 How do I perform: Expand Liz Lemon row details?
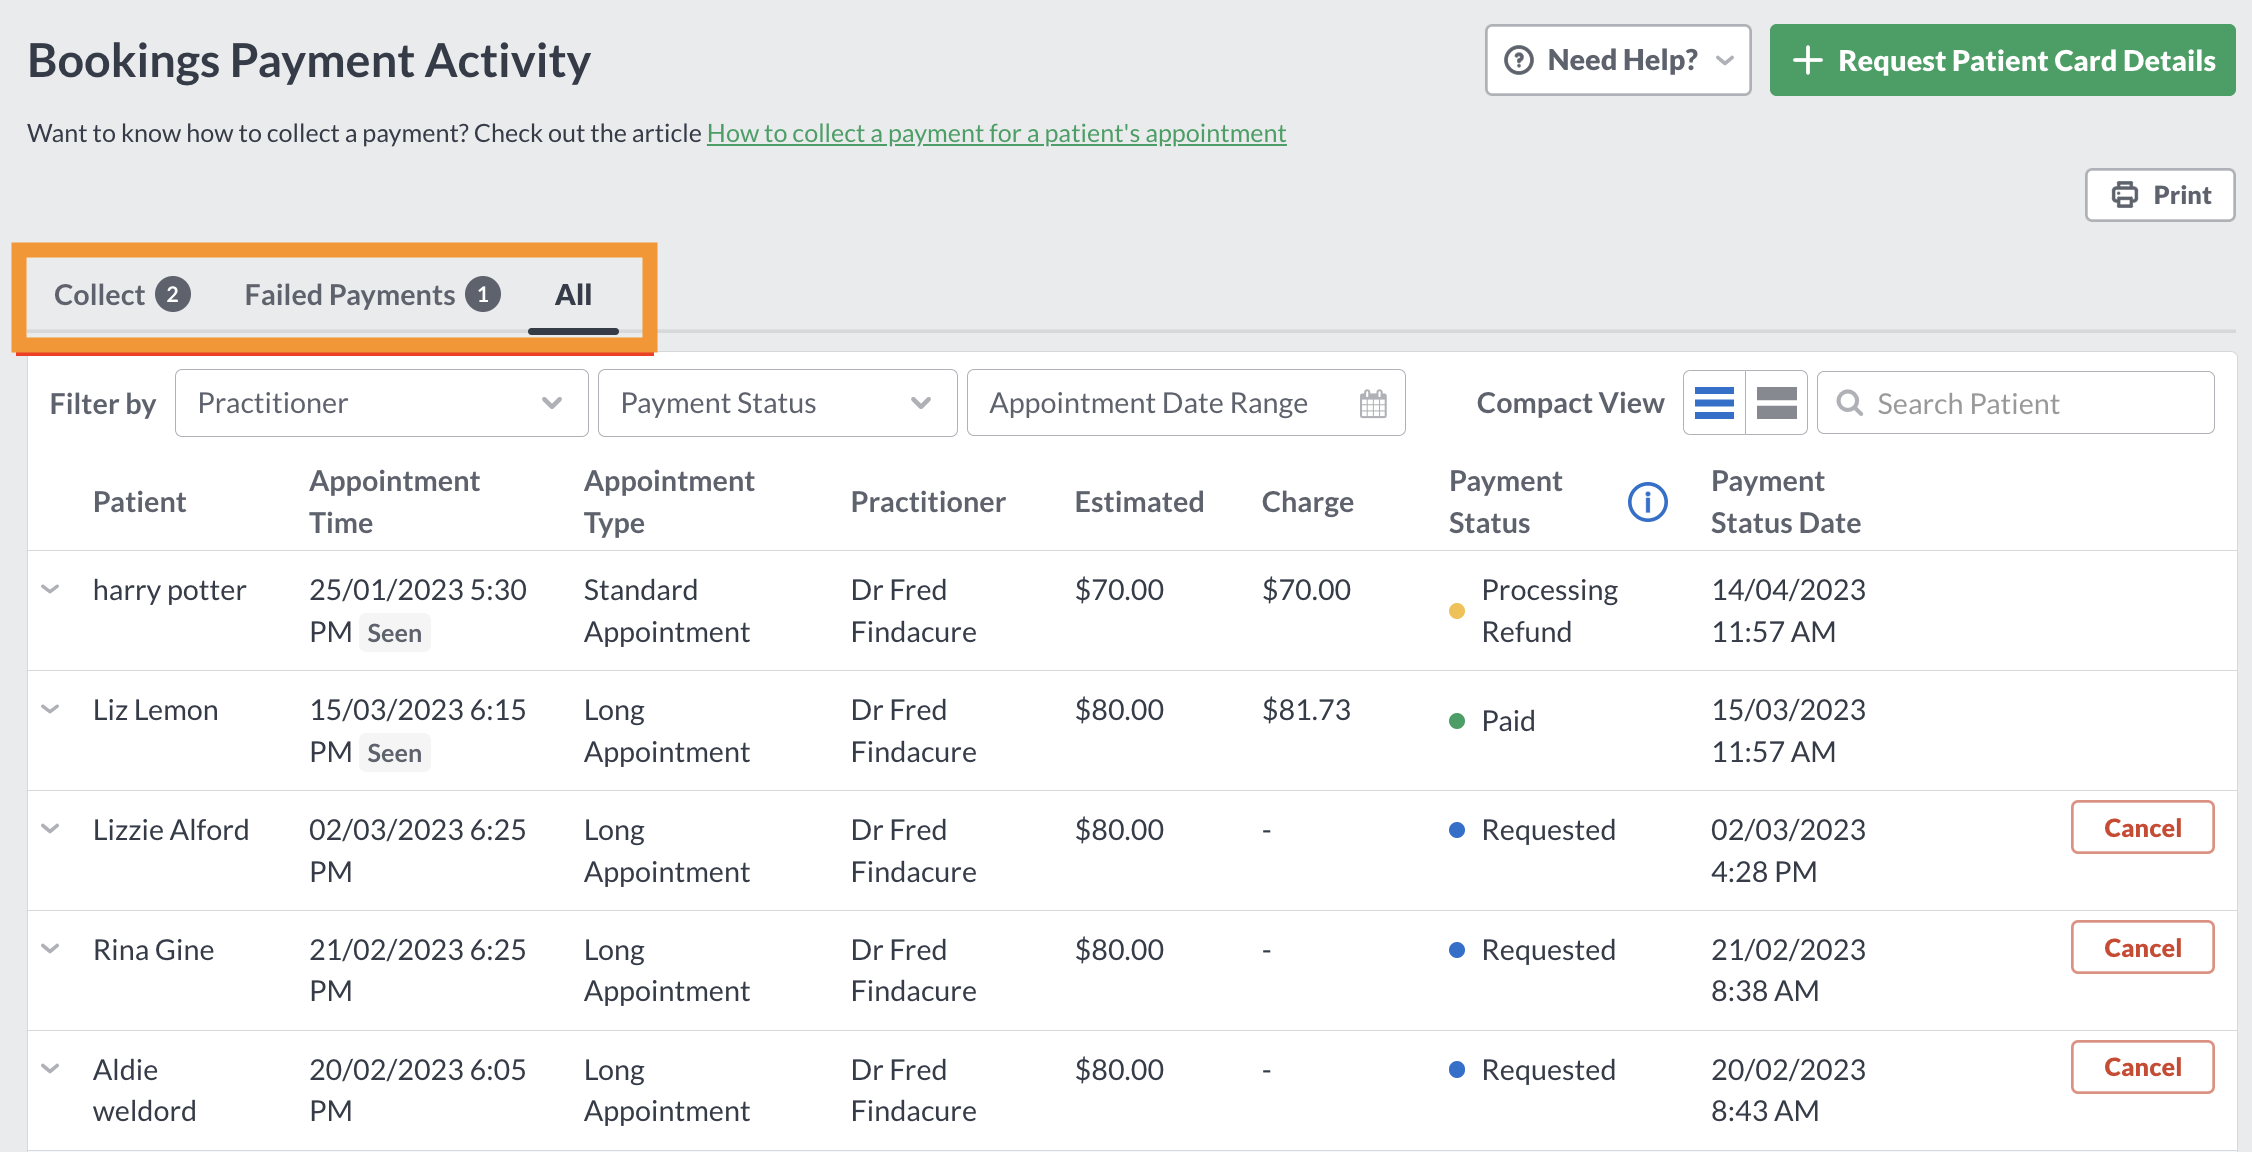tap(50, 709)
